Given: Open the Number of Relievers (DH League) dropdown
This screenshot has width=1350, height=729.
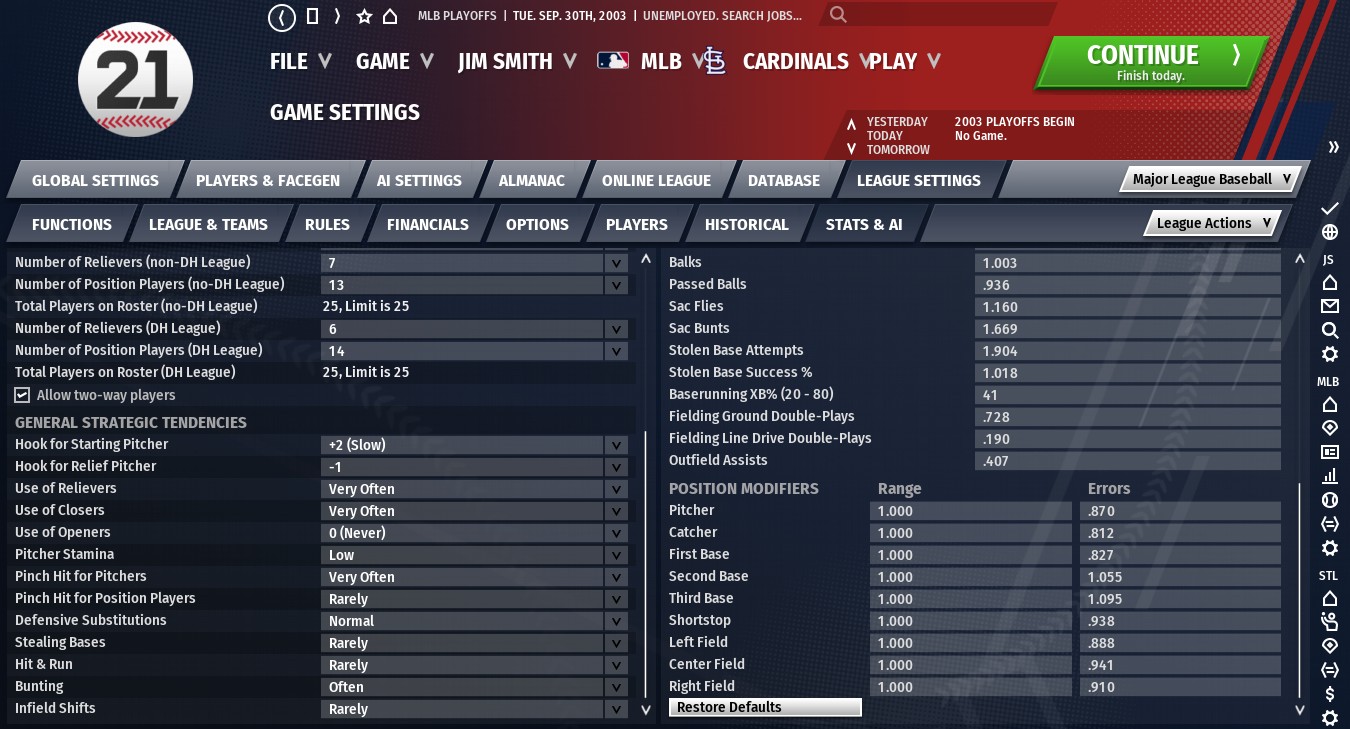Looking at the screenshot, I should pyautogui.click(x=476, y=329).
